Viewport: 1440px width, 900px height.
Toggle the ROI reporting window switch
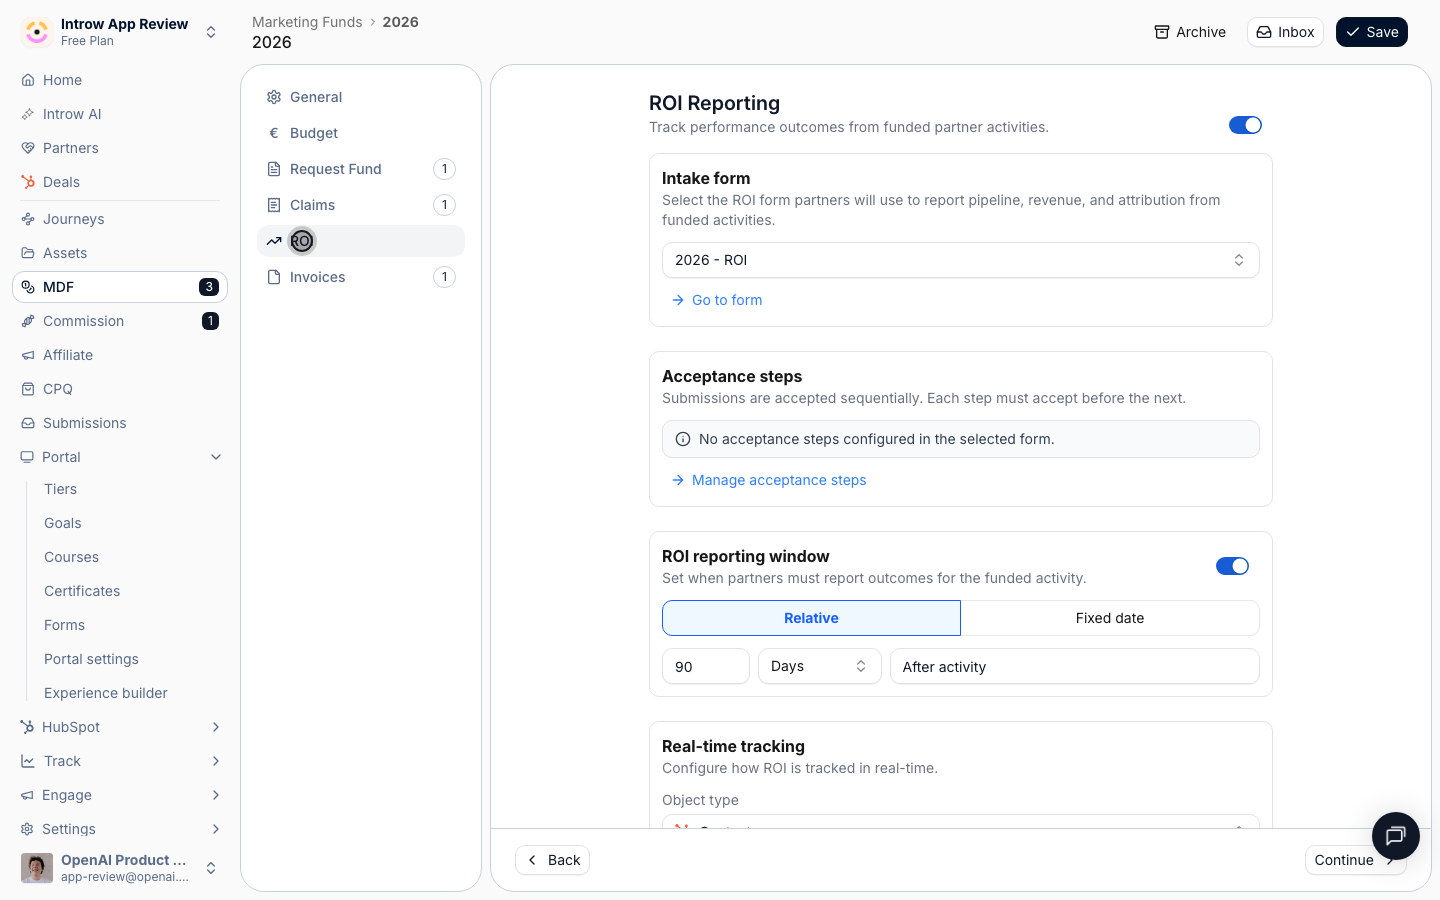pyautogui.click(x=1232, y=566)
